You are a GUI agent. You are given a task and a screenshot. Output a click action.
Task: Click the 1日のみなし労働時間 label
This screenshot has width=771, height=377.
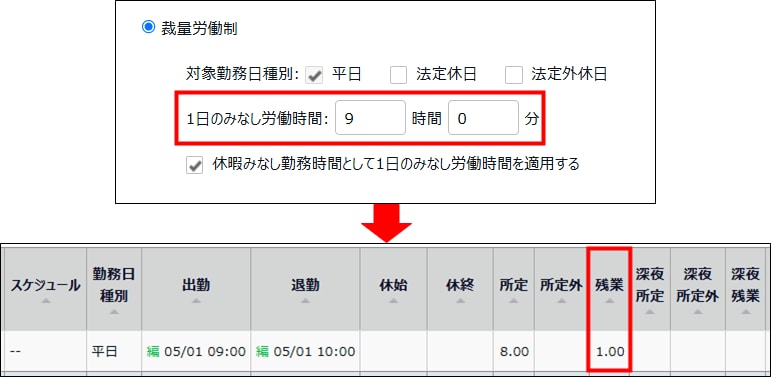point(257,119)
